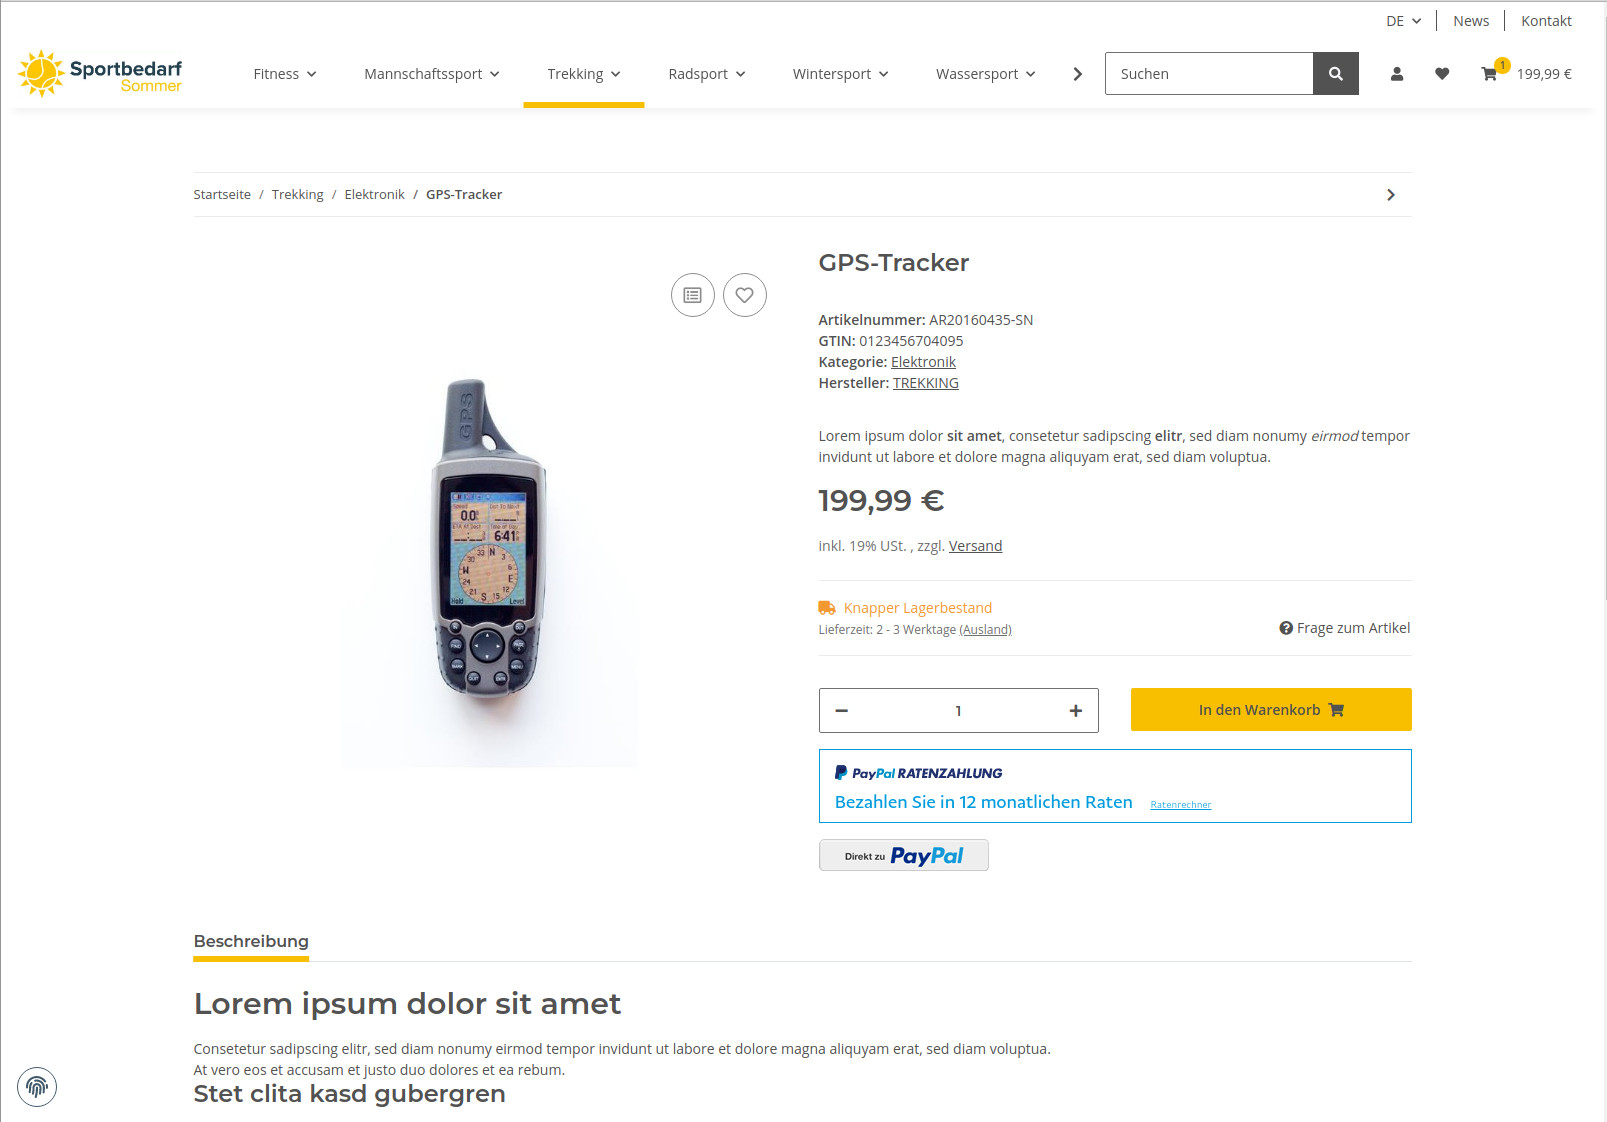This screenshot has width=1607, height=1122.
Task: Open the wishlist heart in header
Action: click(x=1442, y=74)
